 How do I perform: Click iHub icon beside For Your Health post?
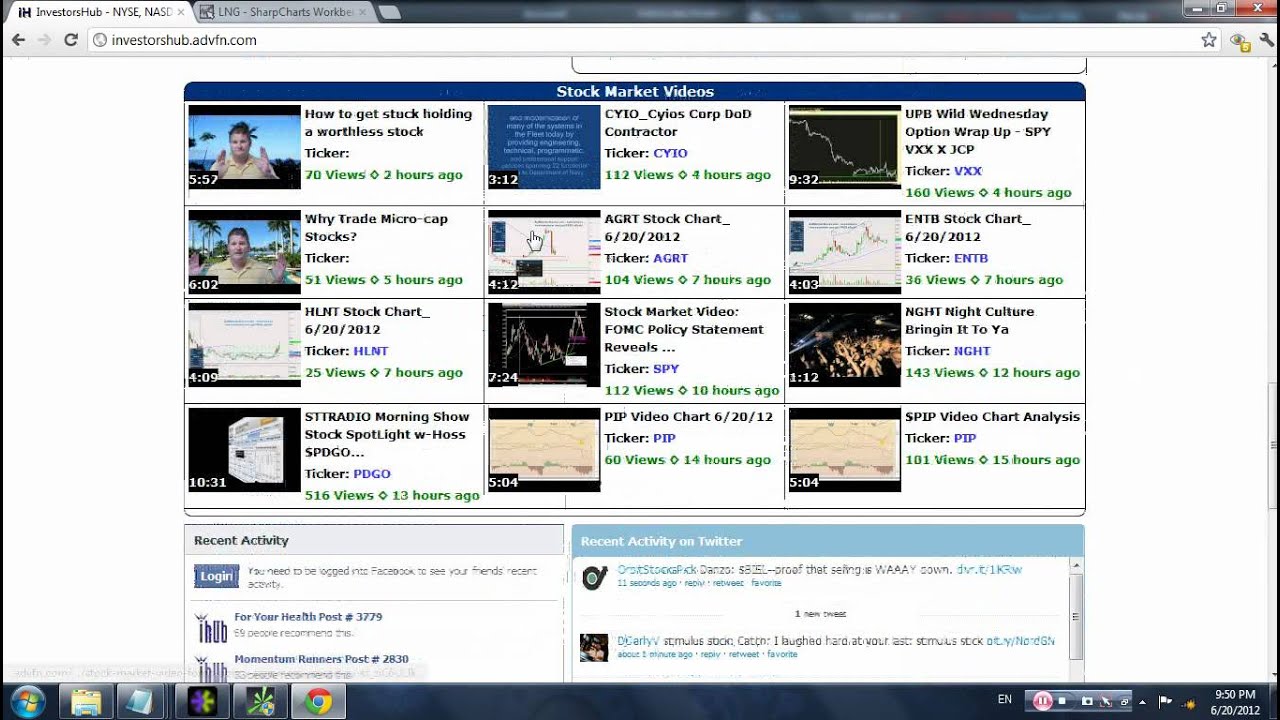pyautogui.click(x=211, y=627)
